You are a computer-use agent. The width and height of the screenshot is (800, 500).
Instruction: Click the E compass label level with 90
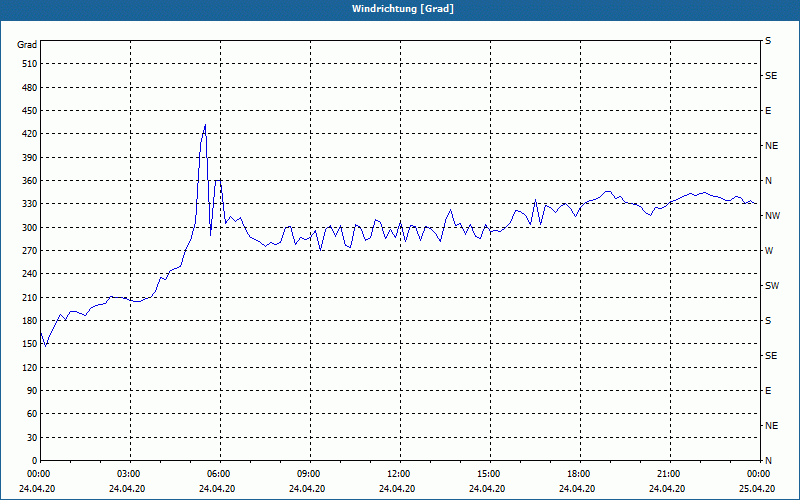pos(768,391)
